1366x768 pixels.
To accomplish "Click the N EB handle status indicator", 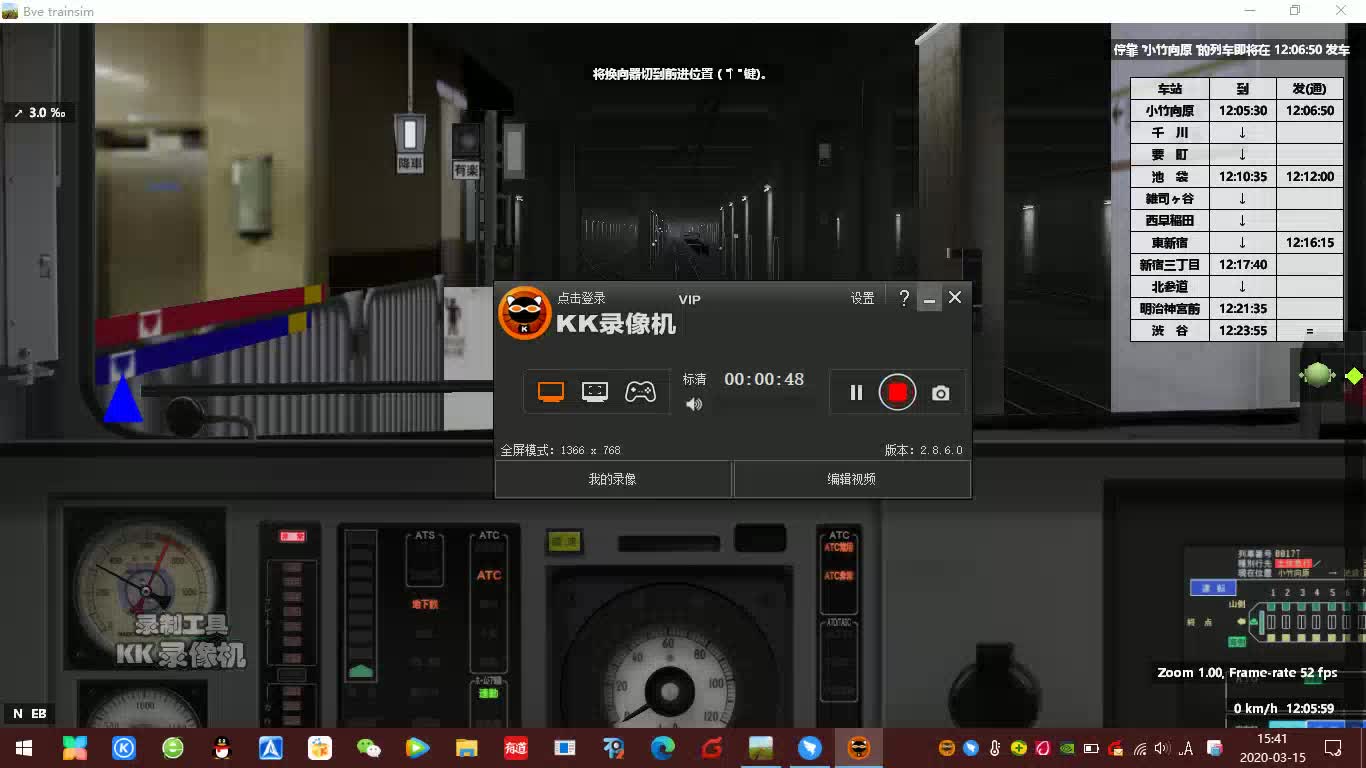I will coord(30,714).
